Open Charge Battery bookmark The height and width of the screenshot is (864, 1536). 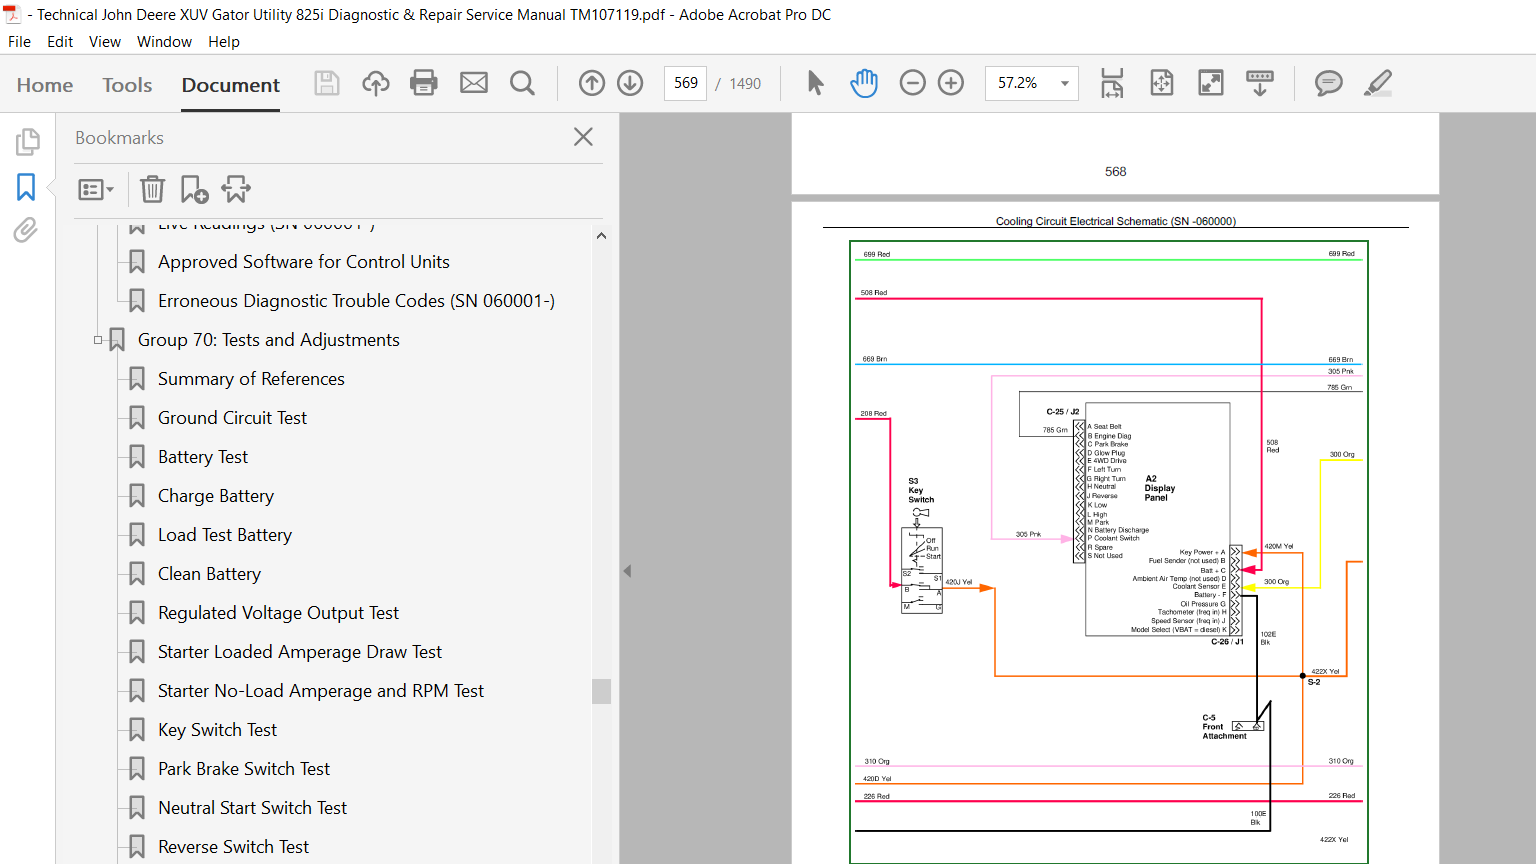[216, 496]
